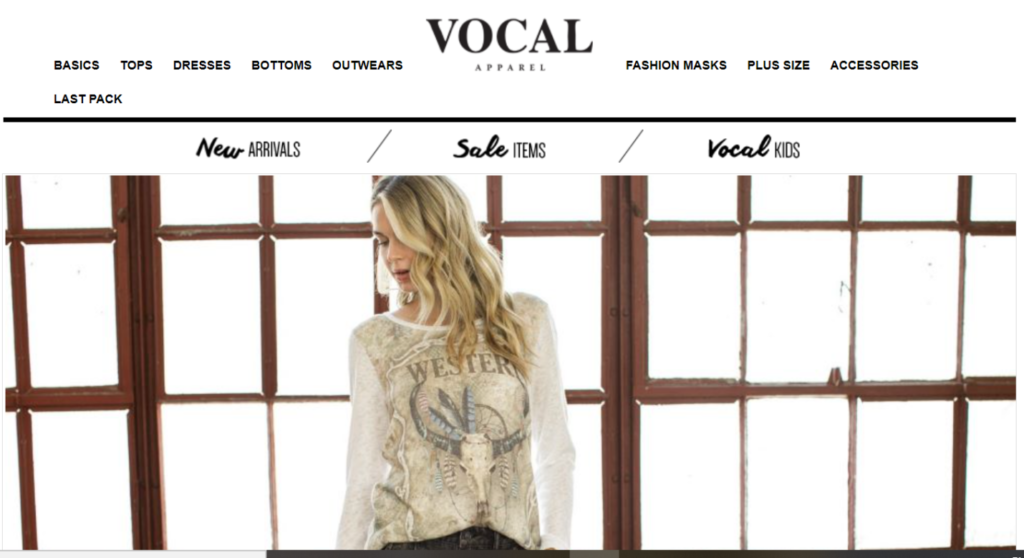The image size is (1024, 558).
Task: Go to the DRESSES section
Action: [202, 65]
